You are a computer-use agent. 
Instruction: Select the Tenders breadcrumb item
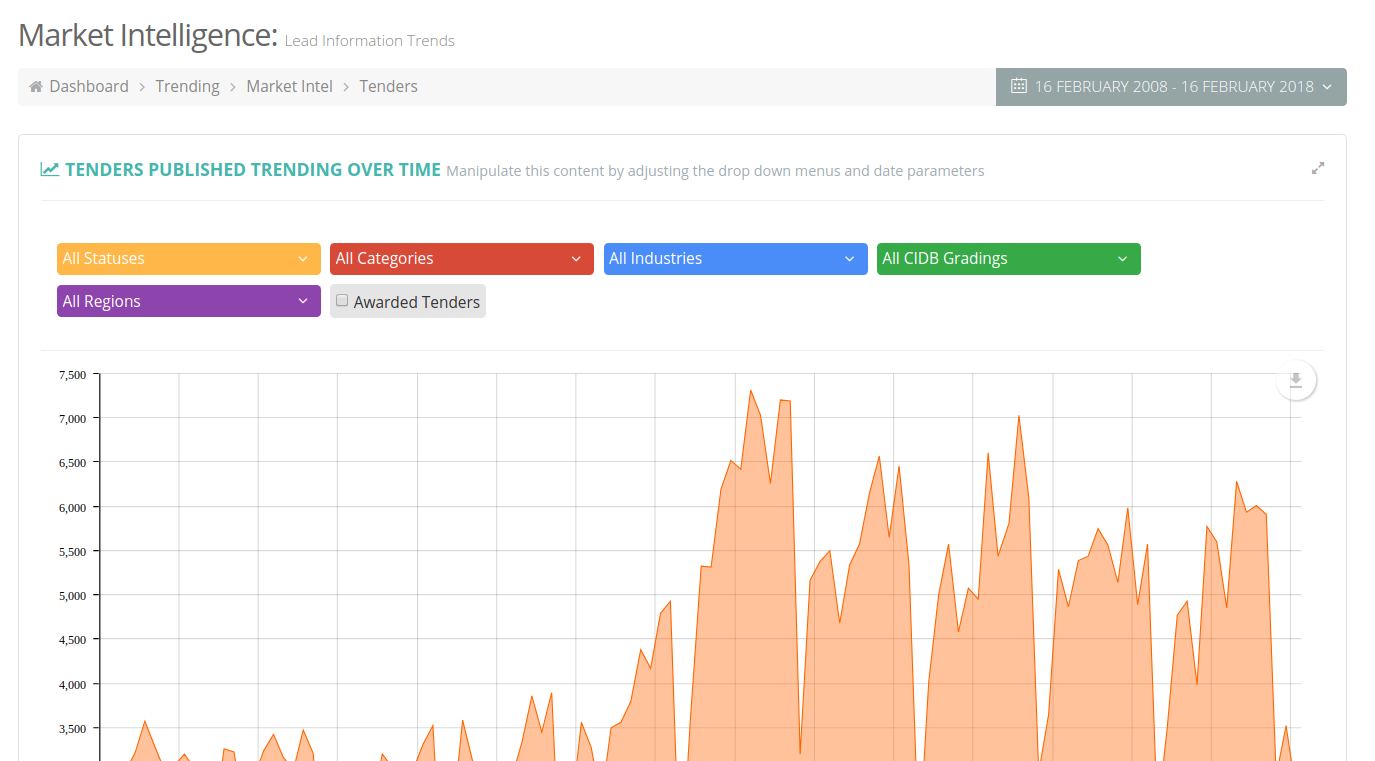point(389,86)
